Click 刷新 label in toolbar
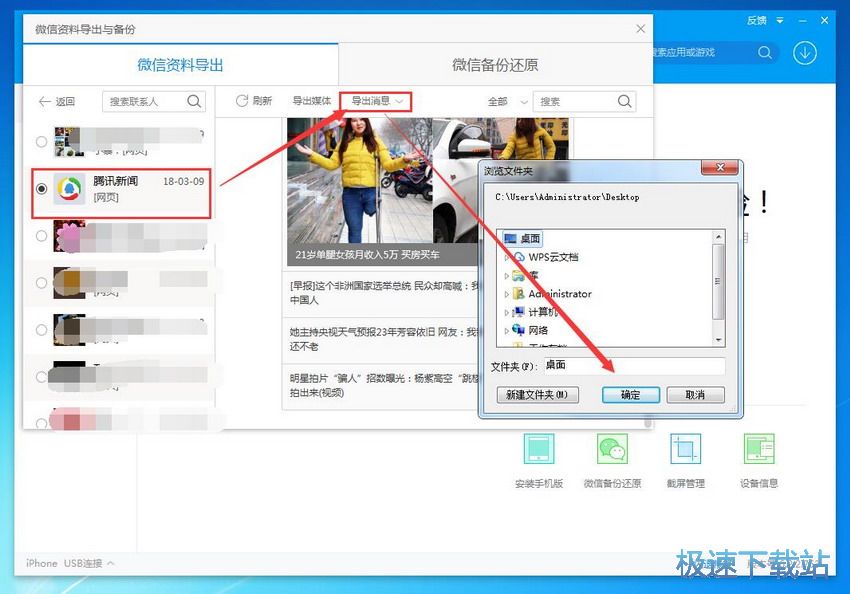The image size is (850, 594). 262,101
